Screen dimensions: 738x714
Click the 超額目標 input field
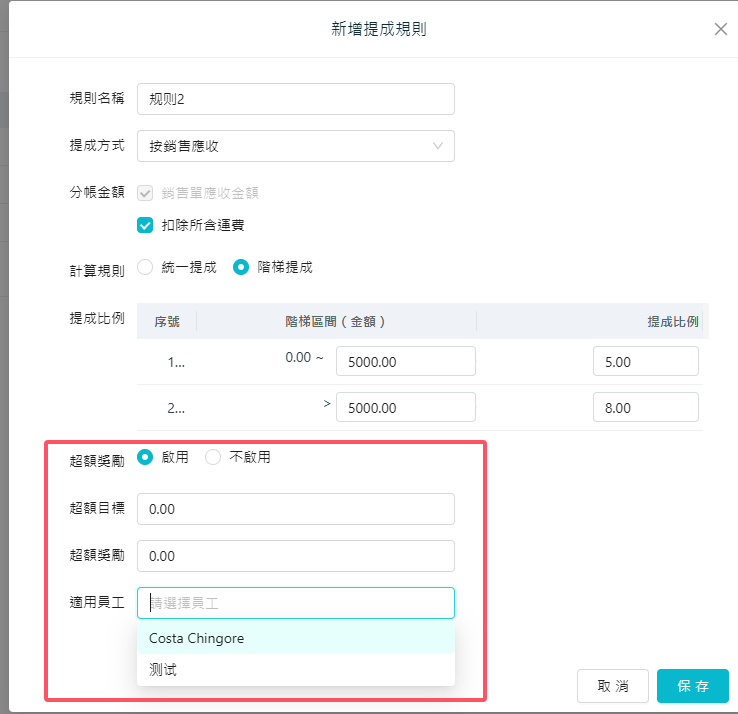tap(295, 509)
